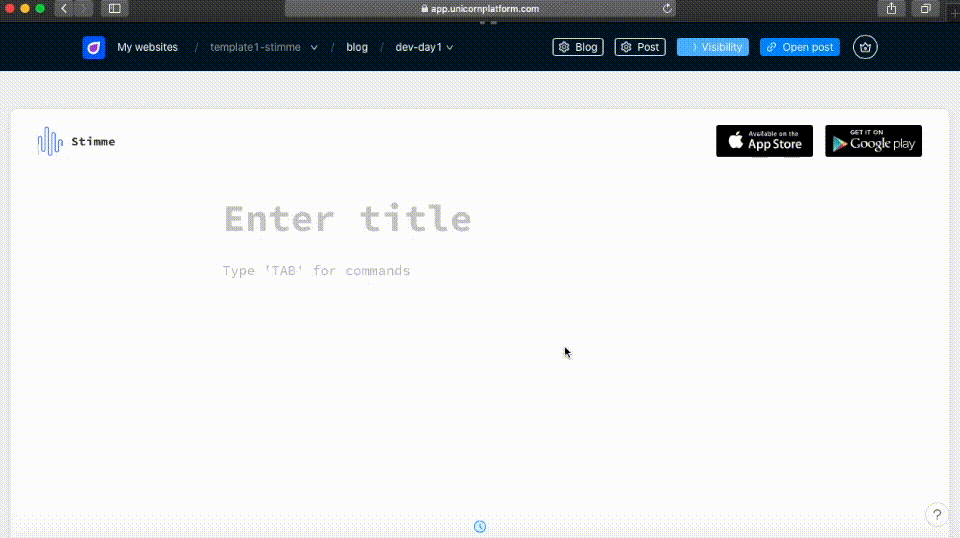
Task: Show Safari tab overview icon
Action: [926, 9]
